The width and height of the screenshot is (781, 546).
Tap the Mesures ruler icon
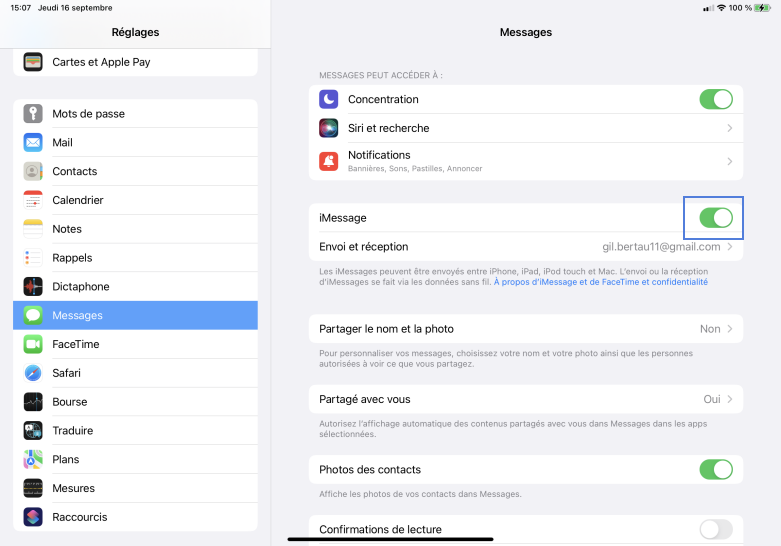[33, 488]
